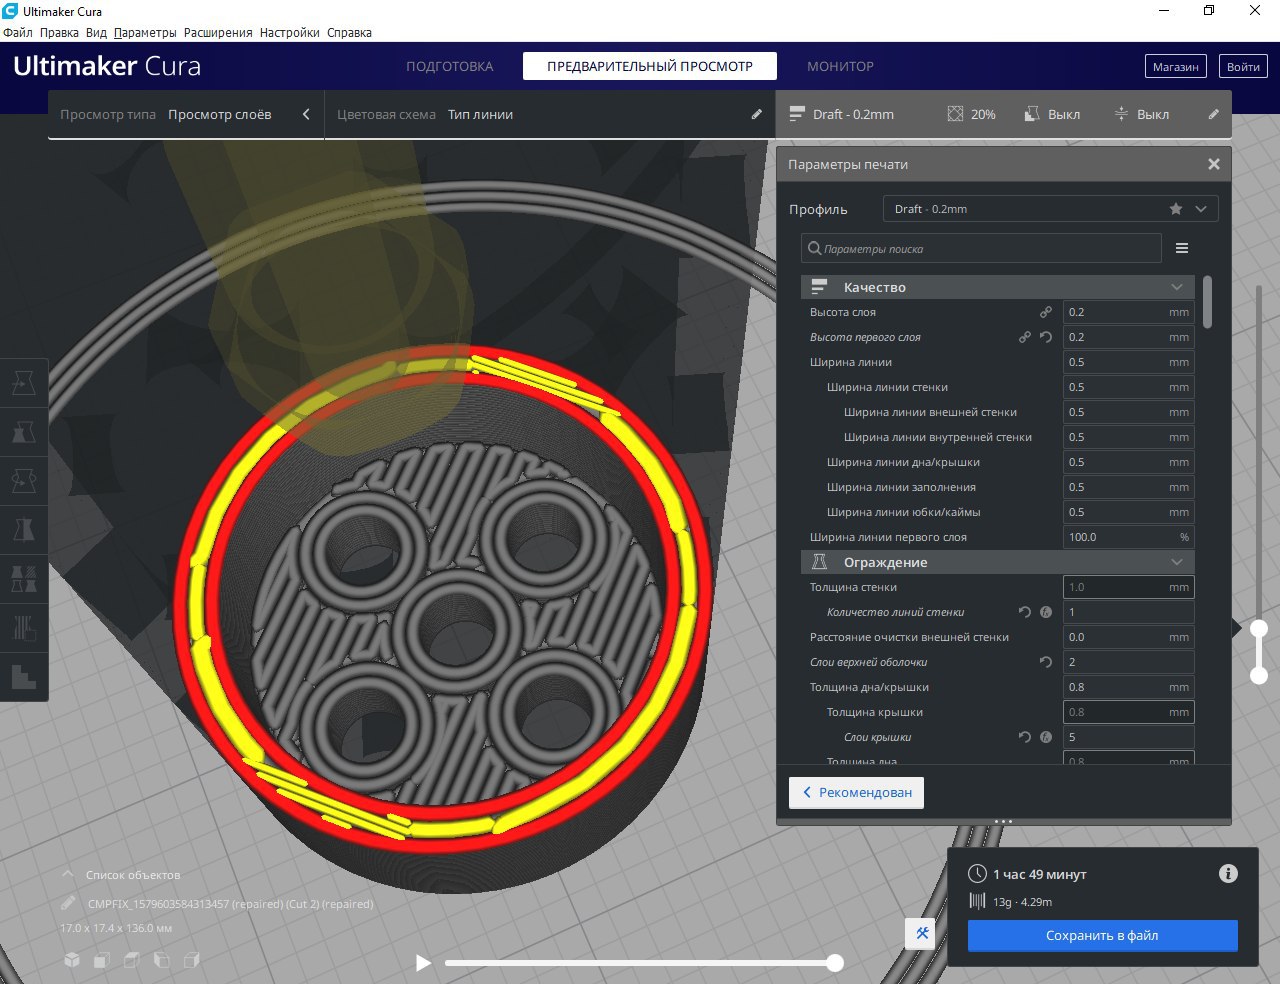
Task: Open print time info icon
Action: 1228,874
